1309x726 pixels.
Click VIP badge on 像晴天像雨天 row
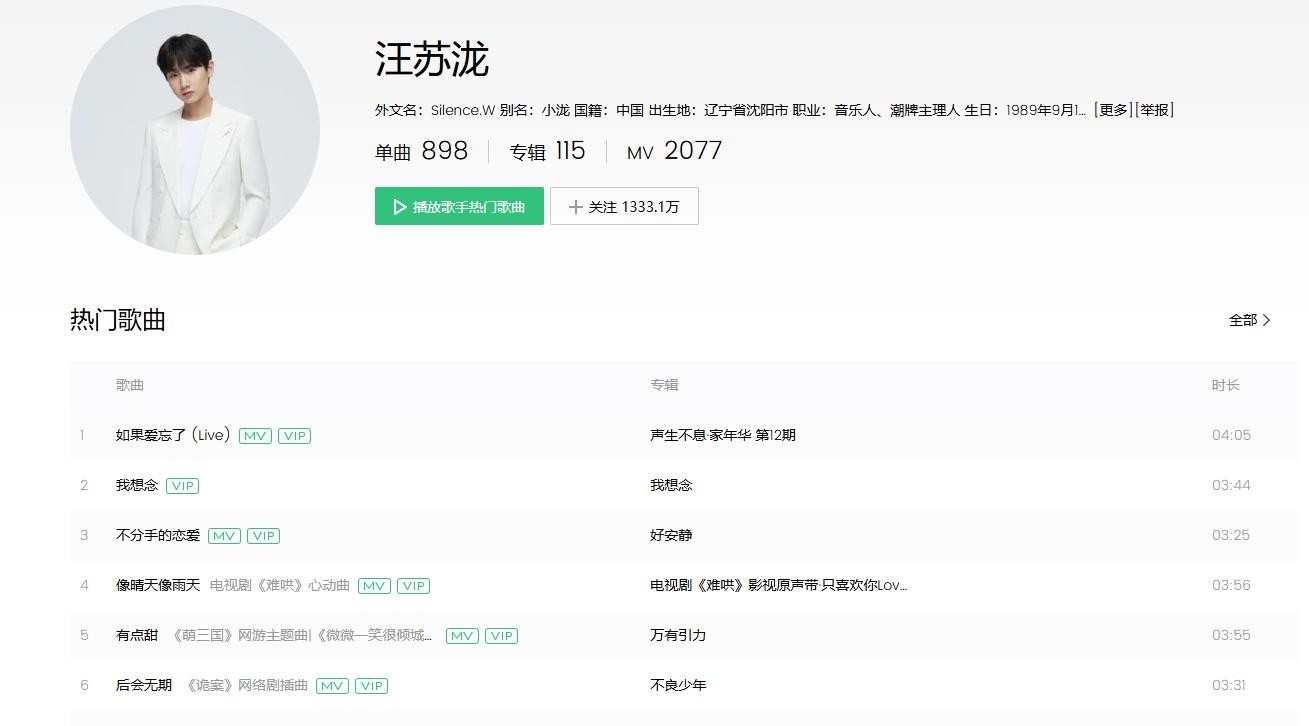pos(413,586)
